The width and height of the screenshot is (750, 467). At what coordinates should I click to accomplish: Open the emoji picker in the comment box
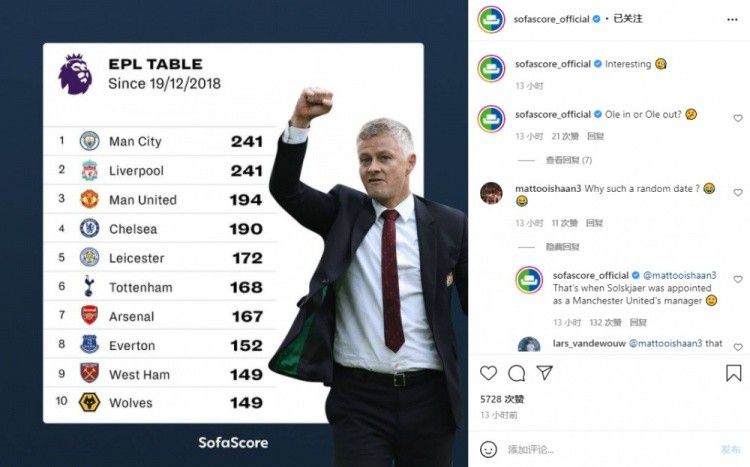(490, 449)
